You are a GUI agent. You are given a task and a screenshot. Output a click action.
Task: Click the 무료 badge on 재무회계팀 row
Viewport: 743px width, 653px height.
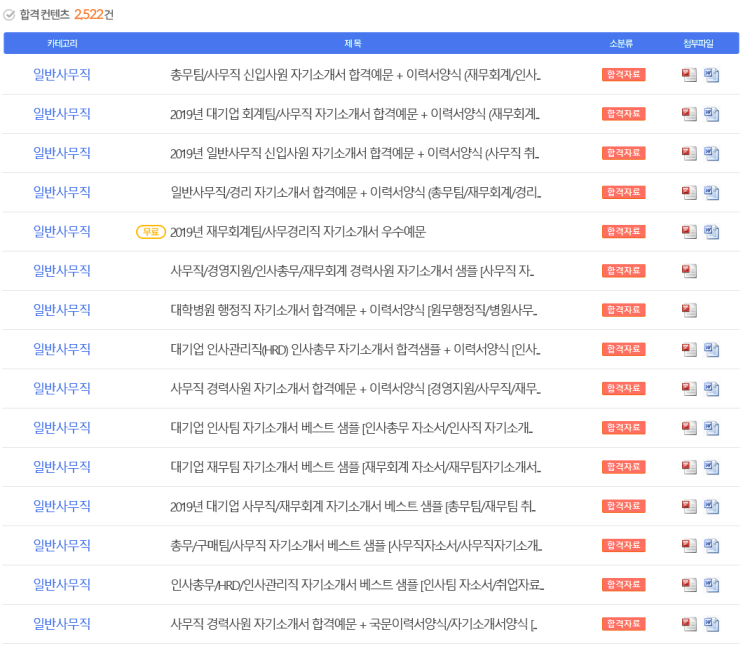point(151,232)
